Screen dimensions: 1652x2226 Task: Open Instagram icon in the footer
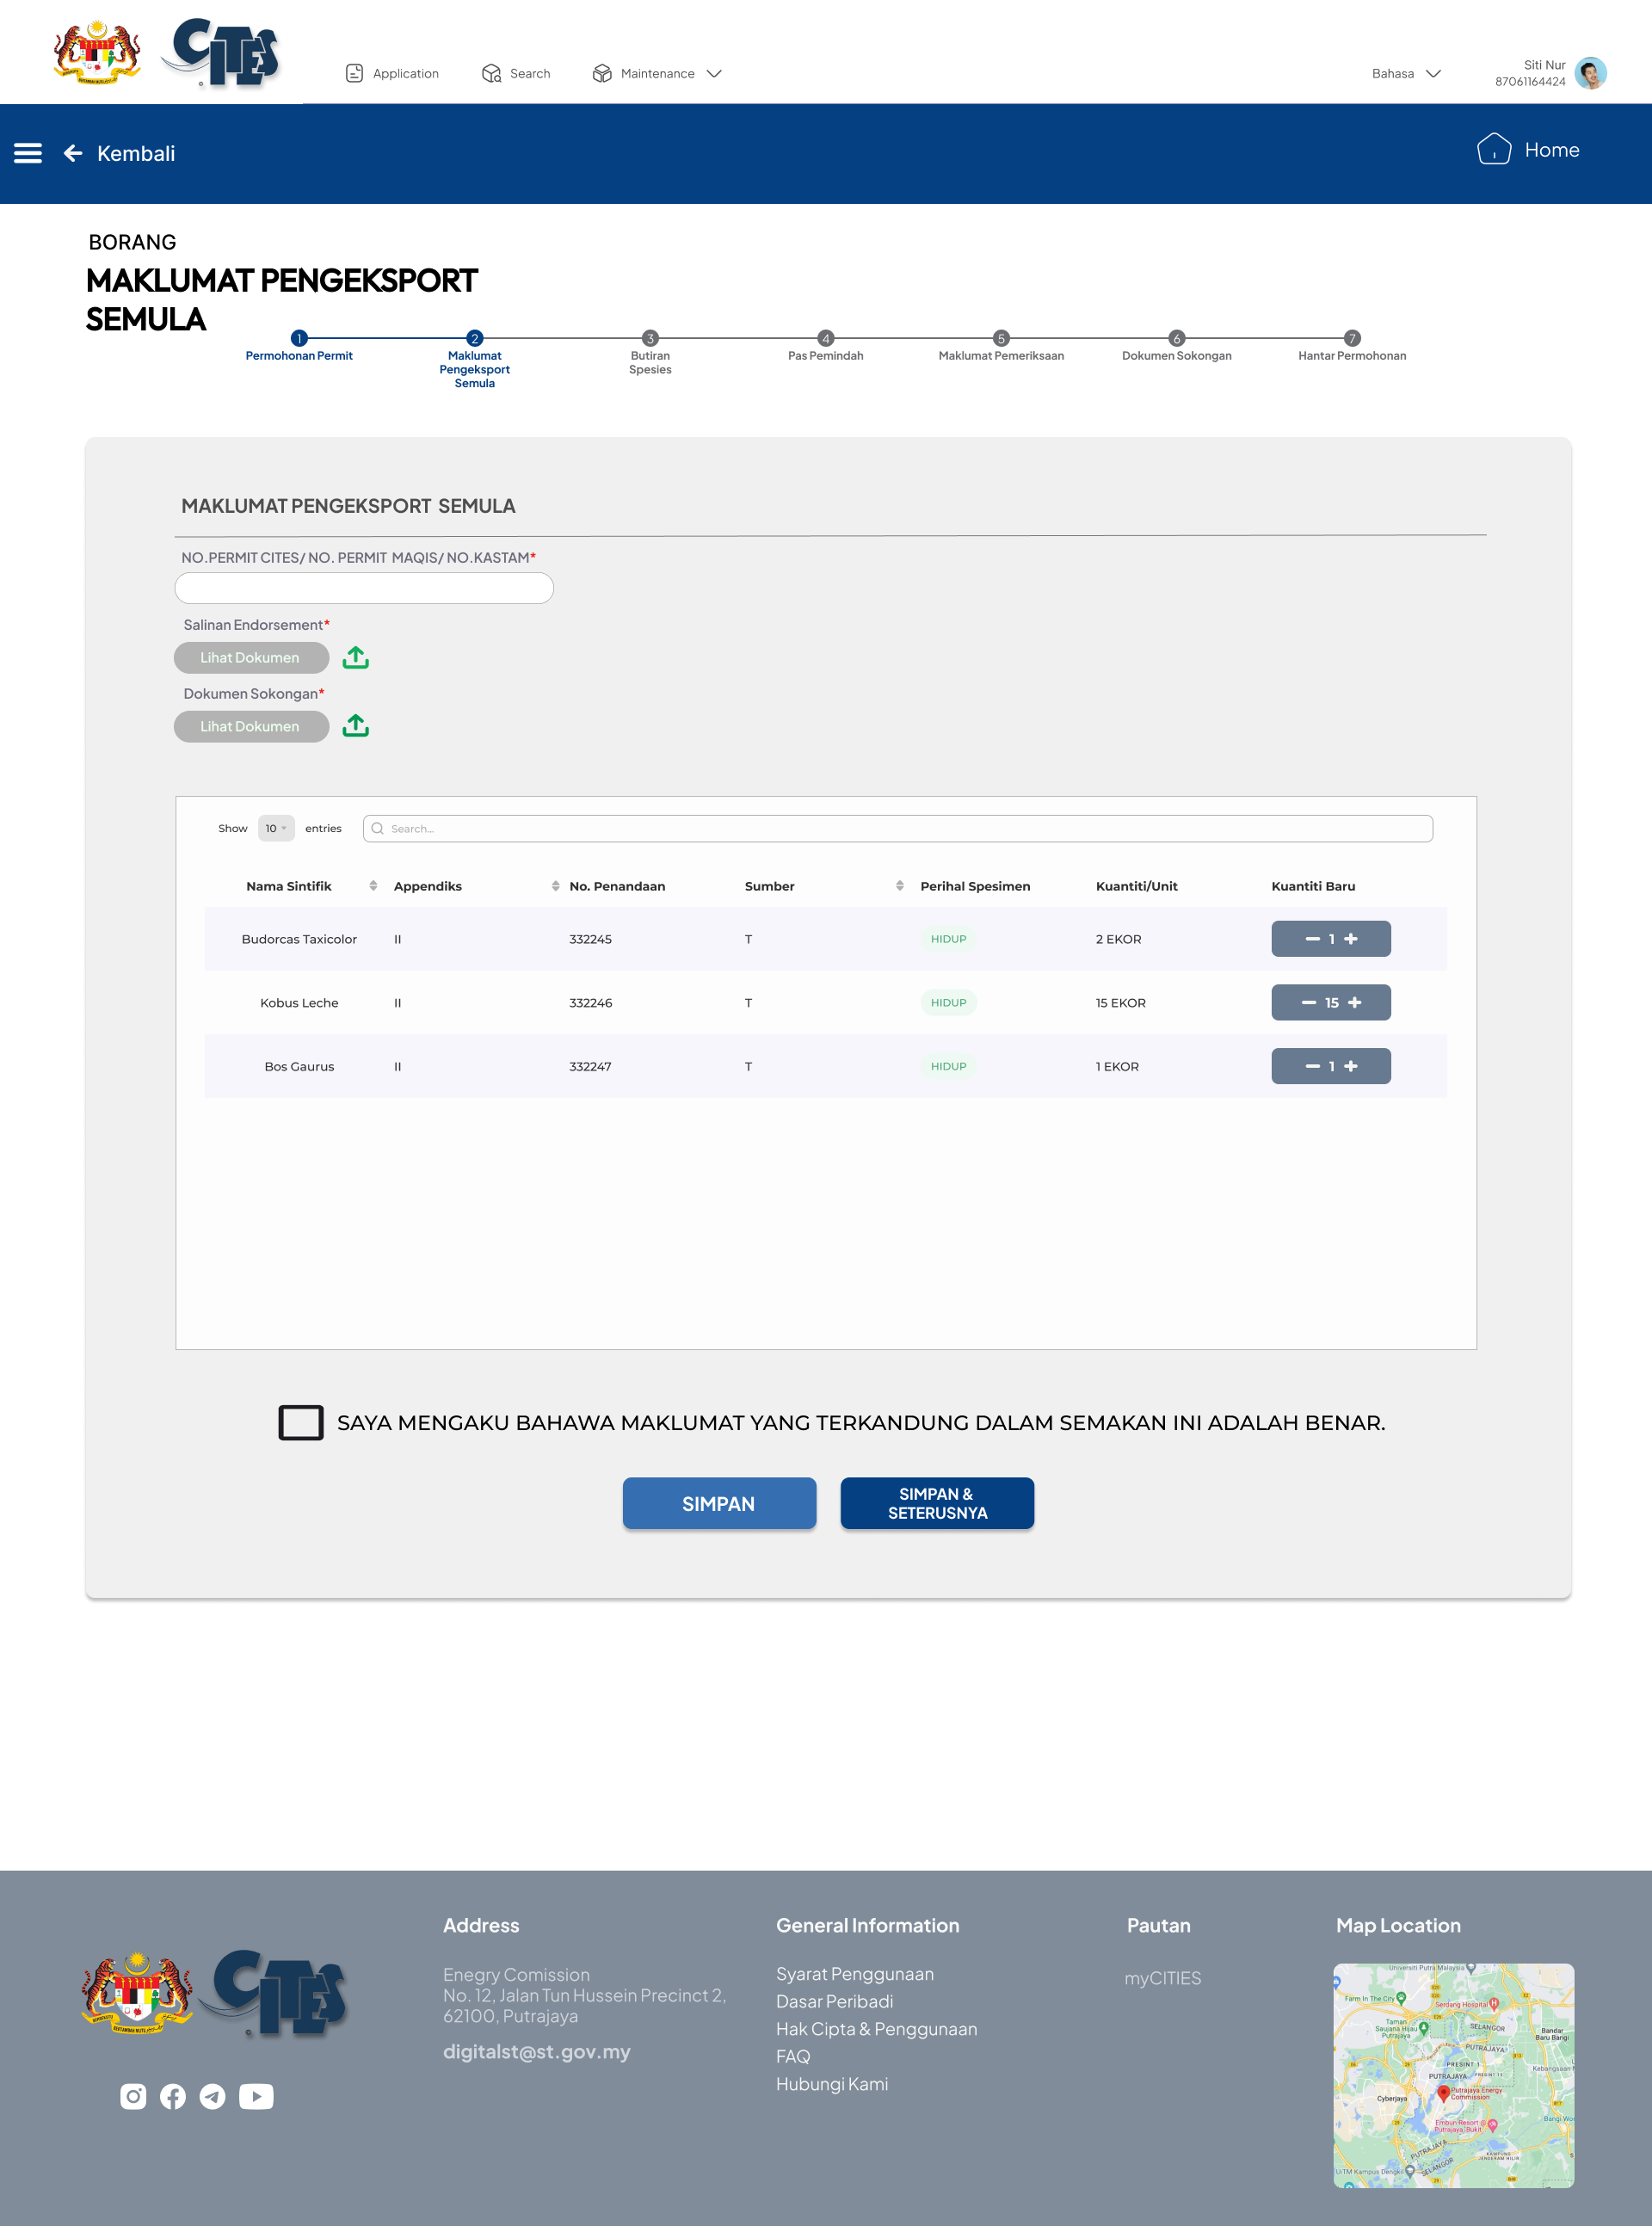(133, 2096)
